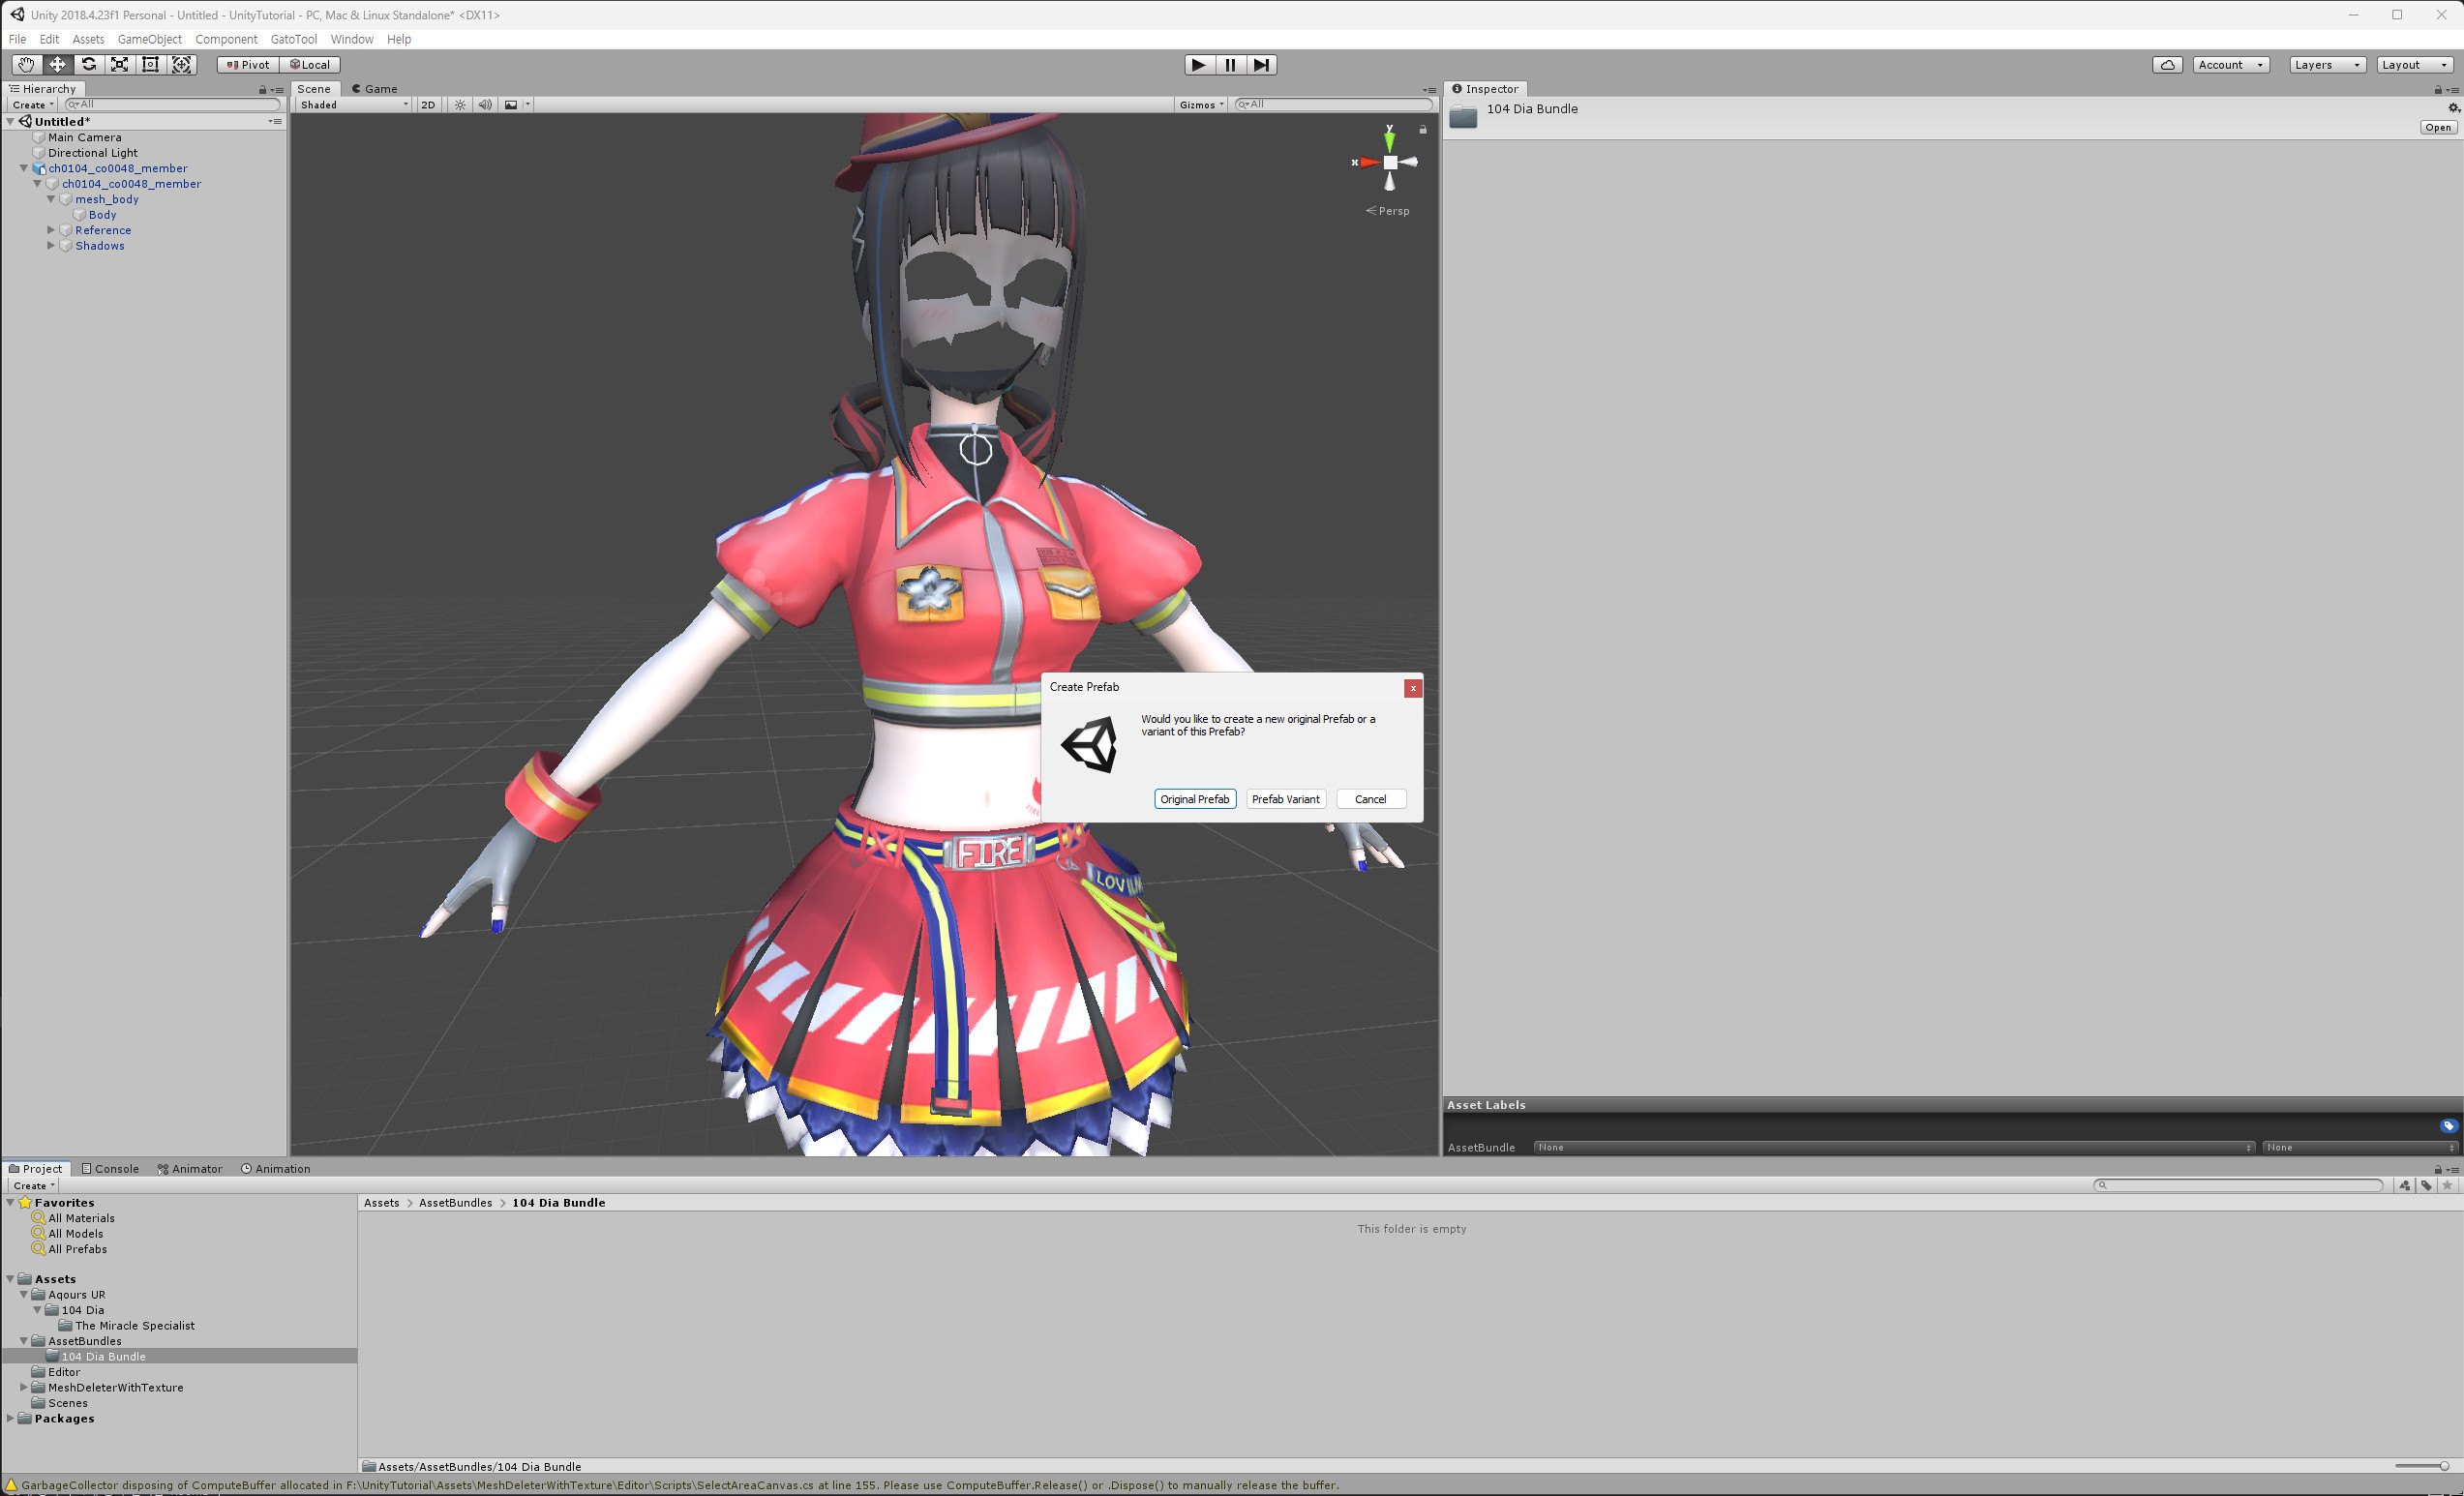The width and height of the screenshot is (2464, 1496).
Task: Select the Rotate tool
Action: click(88, 64)
